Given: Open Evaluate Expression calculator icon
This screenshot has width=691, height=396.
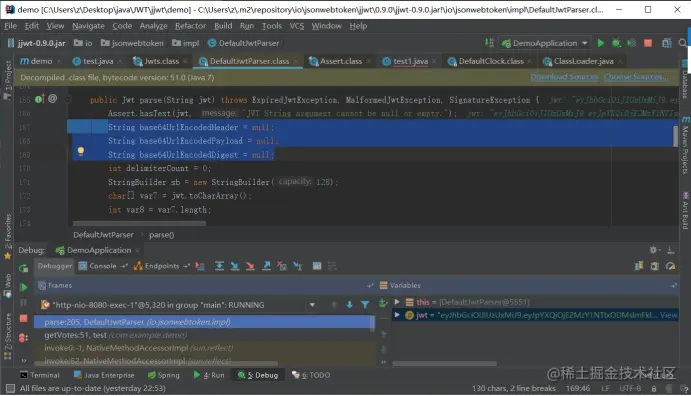Looking at the screenshot, I should tap(317, 266).
